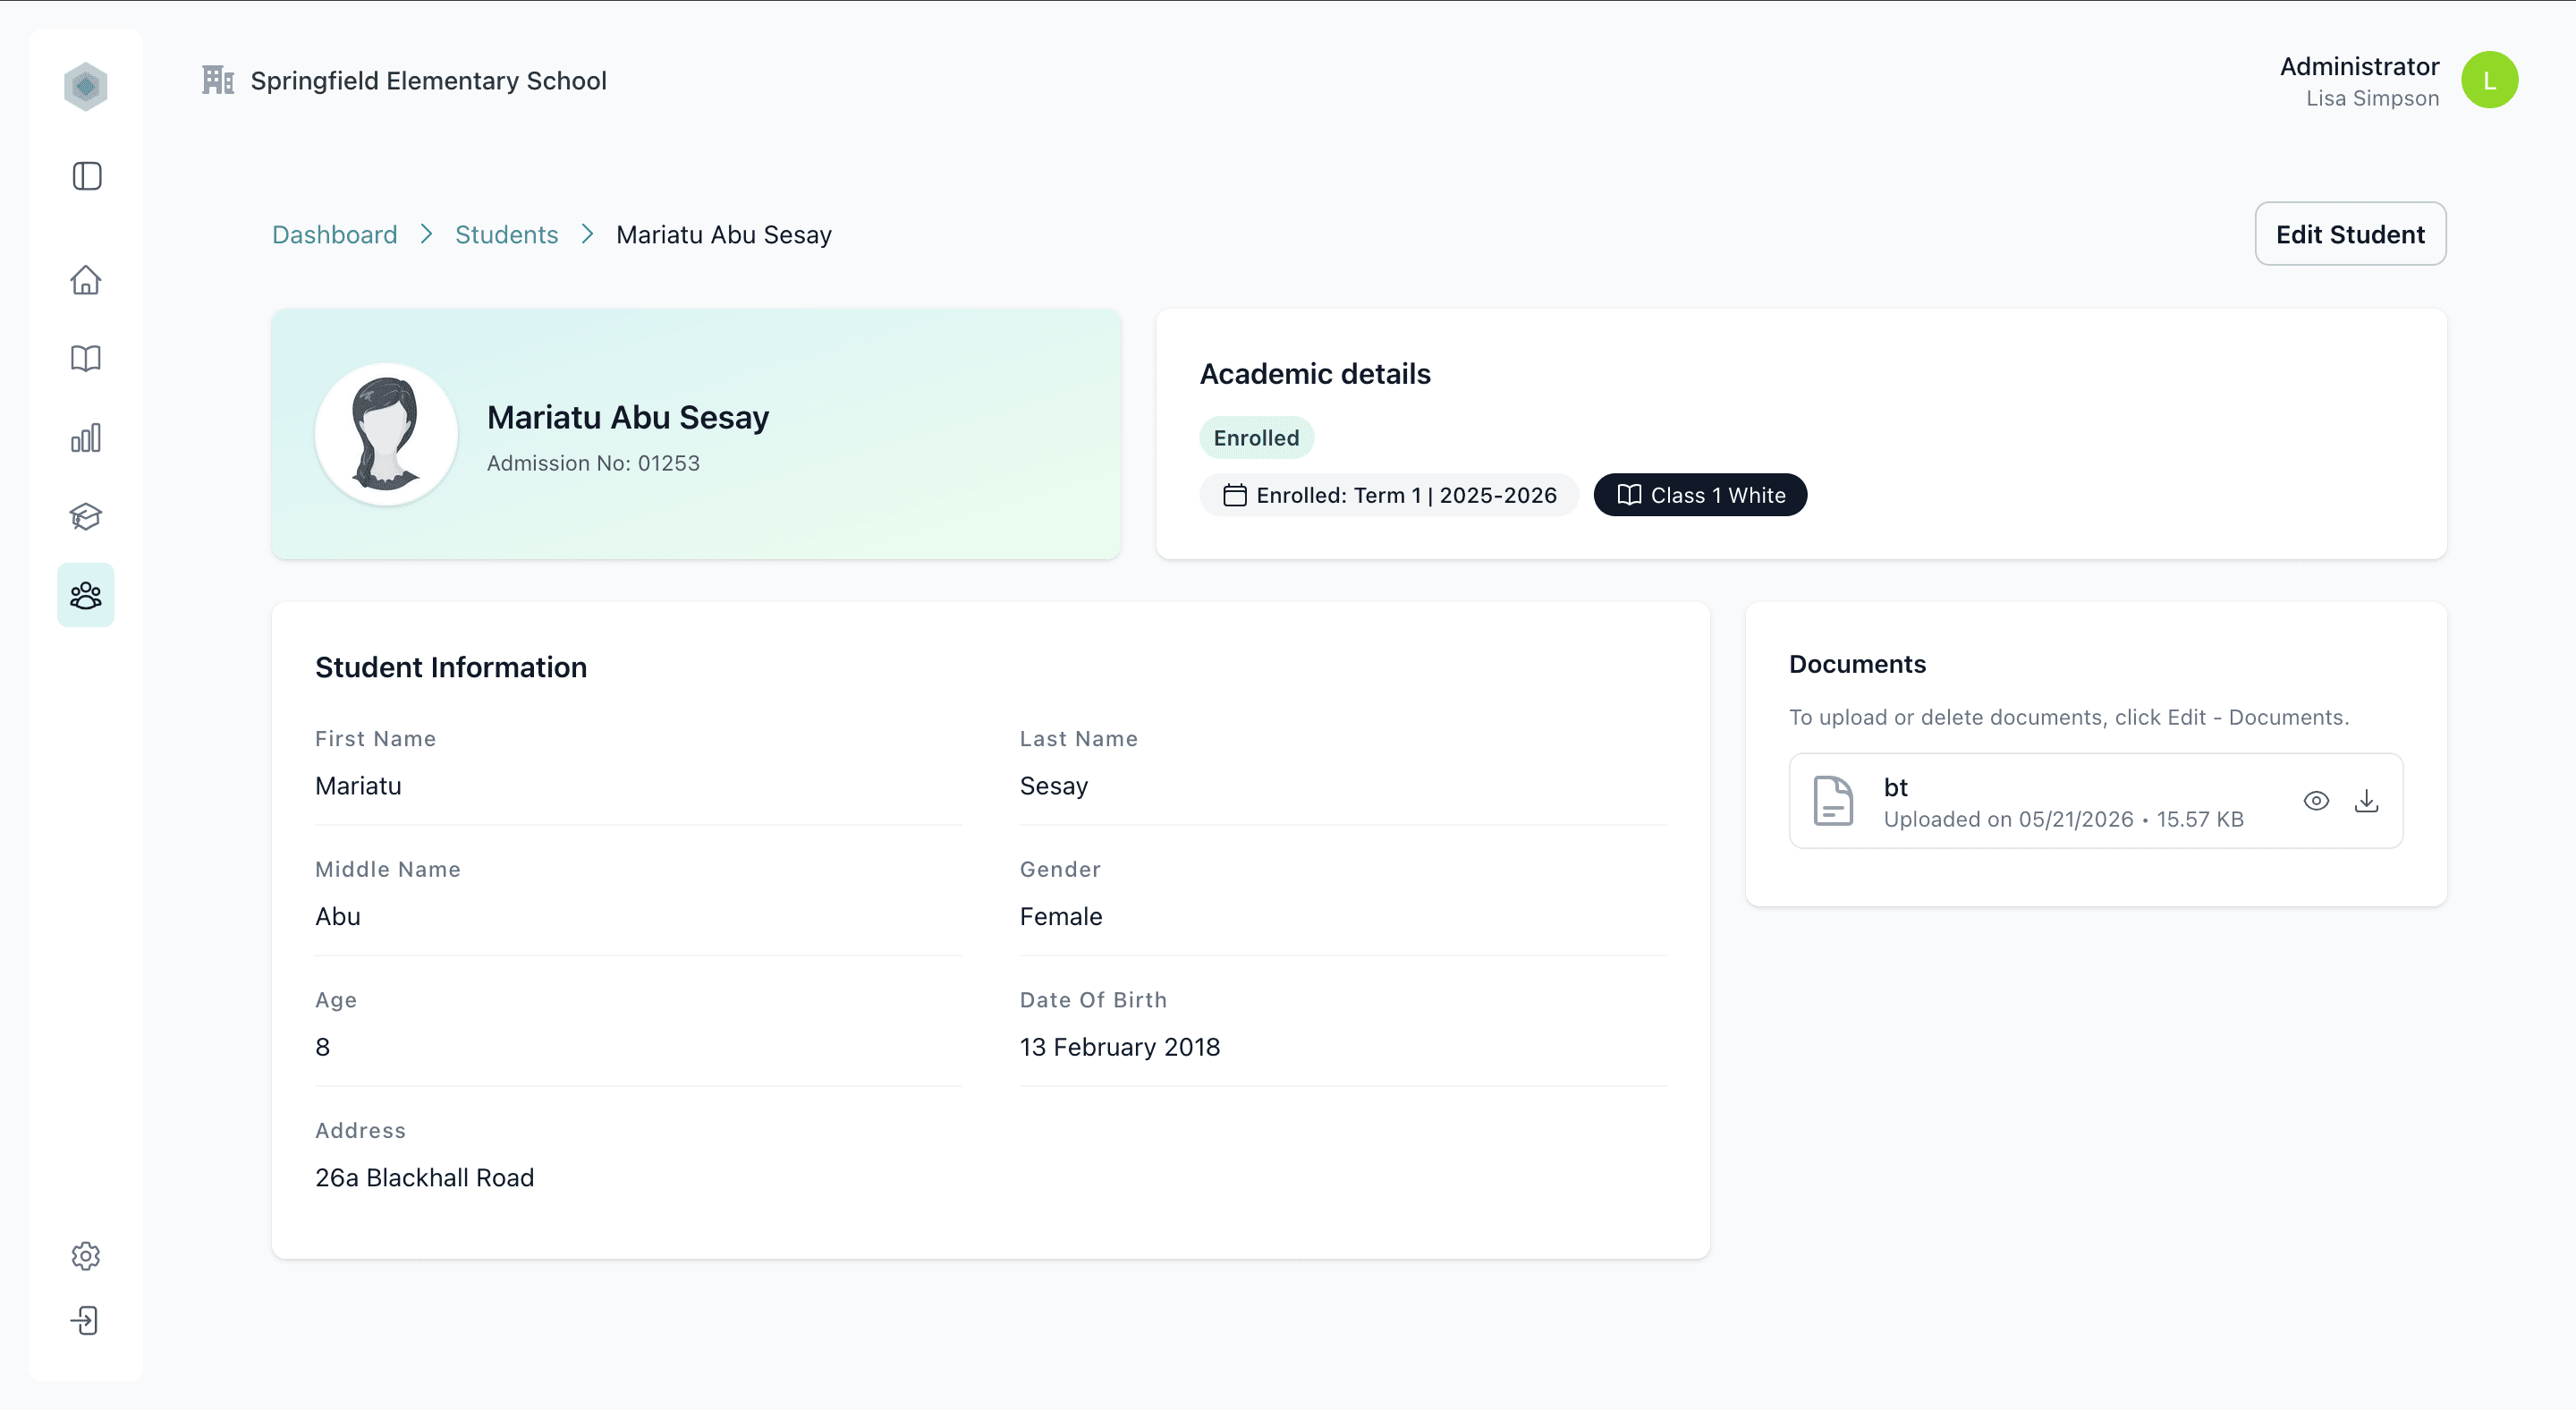Go to Dashboard breadcrumb link

(335, 234)
